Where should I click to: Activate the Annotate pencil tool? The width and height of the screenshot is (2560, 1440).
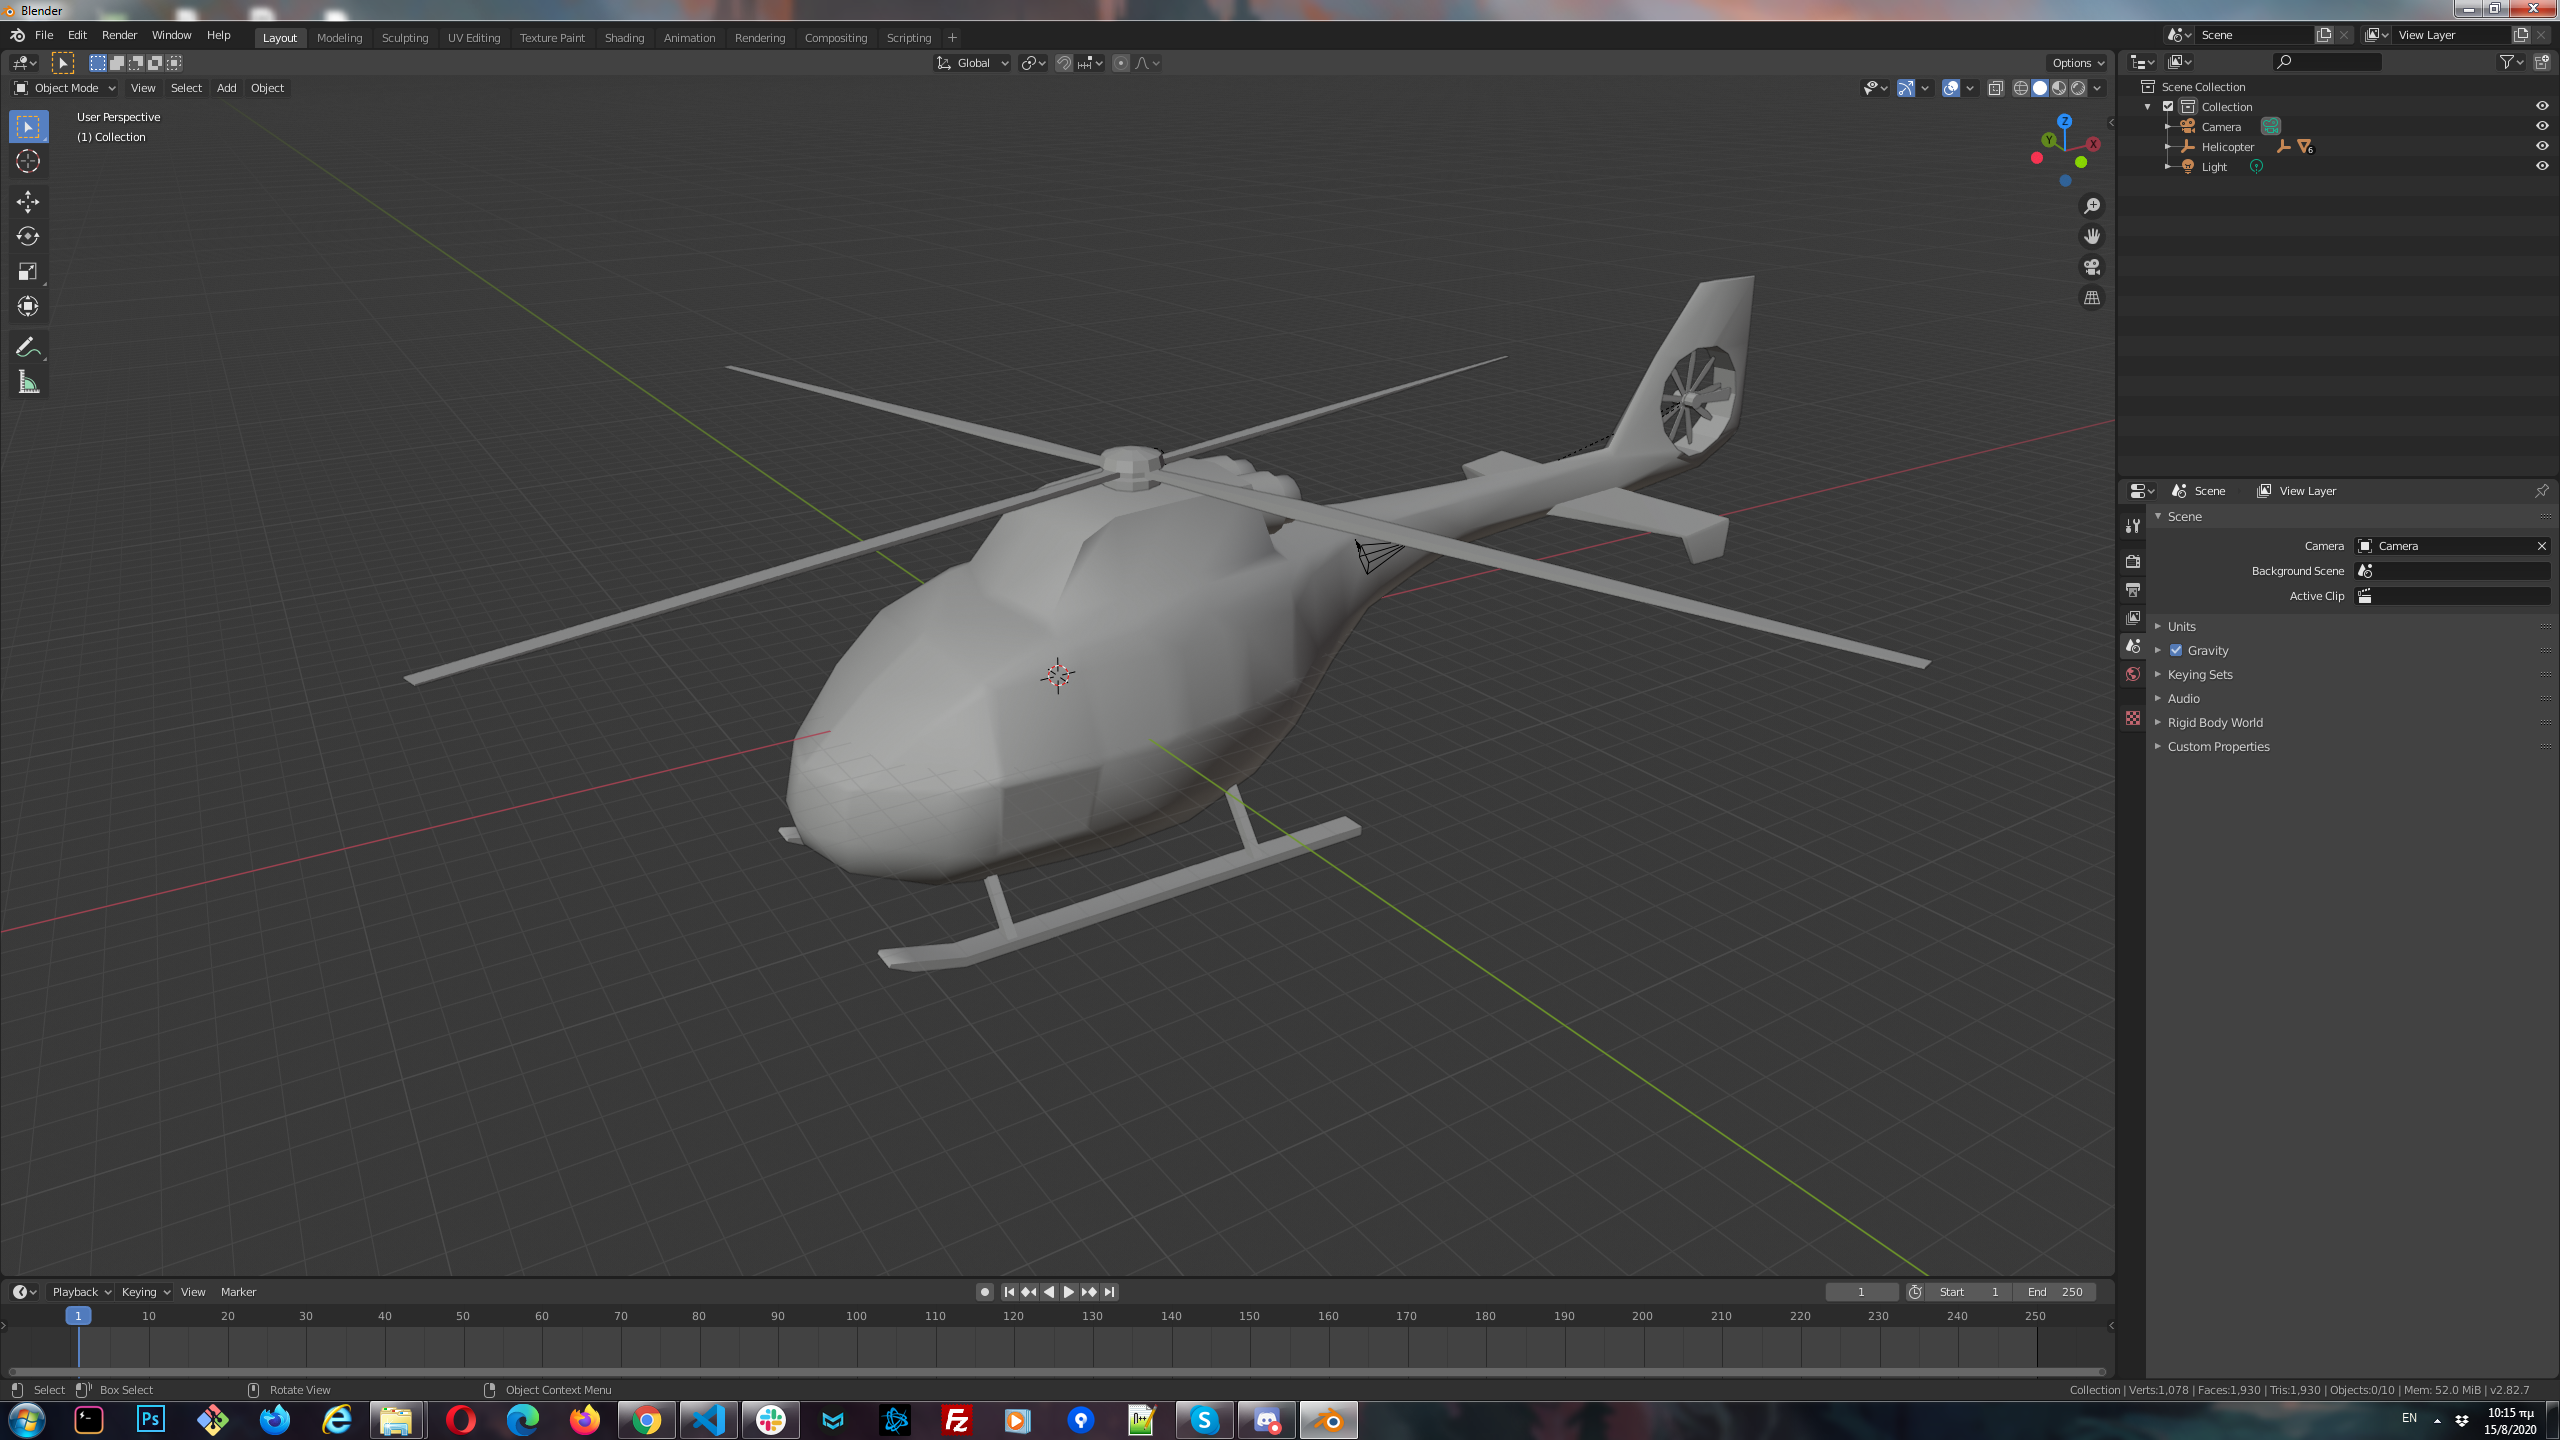(x=28, y=347)
